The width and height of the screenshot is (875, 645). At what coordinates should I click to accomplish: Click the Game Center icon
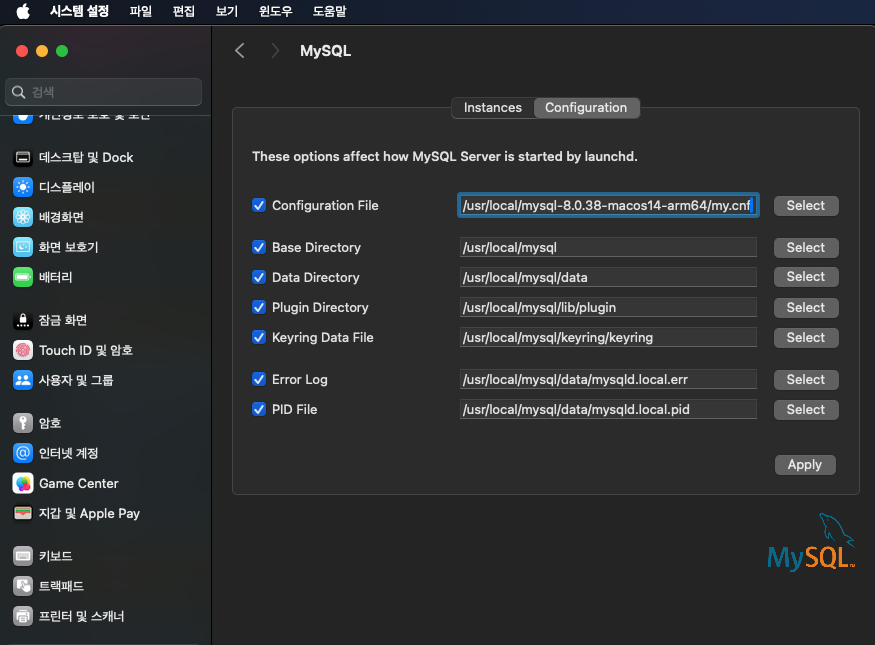pyautogui.click(x=23, y=483)
